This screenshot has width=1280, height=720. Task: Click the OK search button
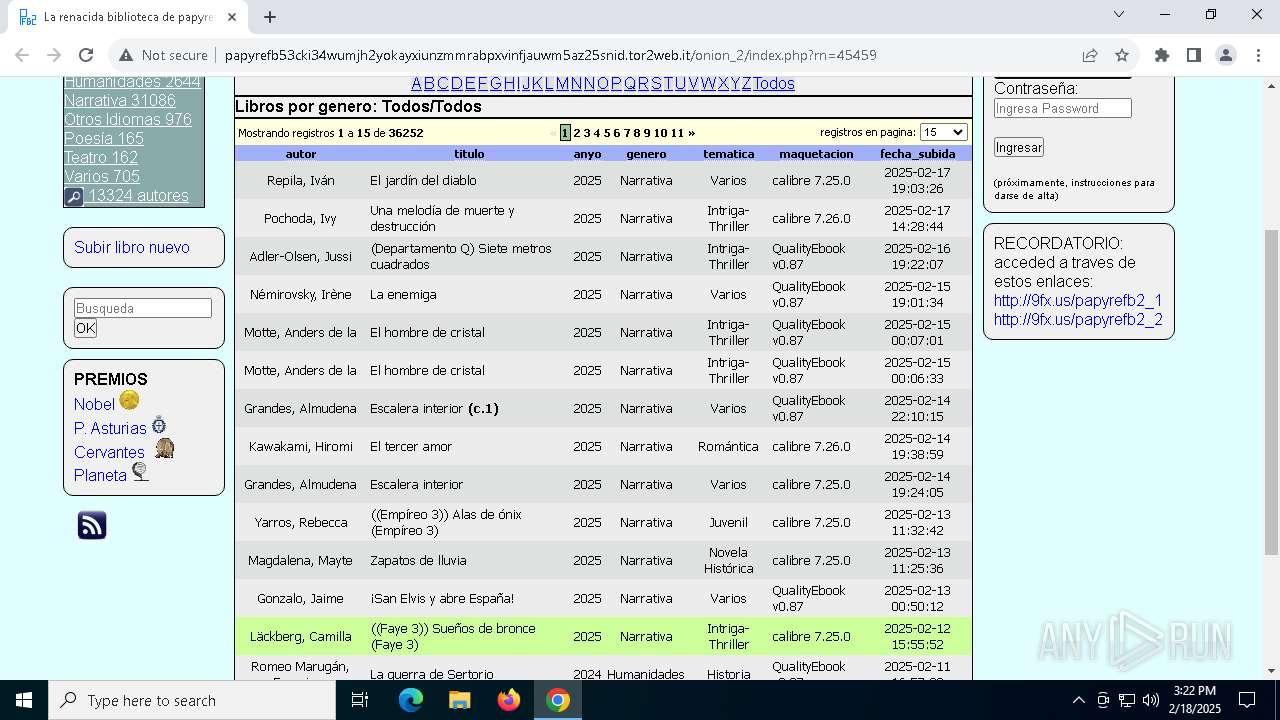tap(85, 328)
